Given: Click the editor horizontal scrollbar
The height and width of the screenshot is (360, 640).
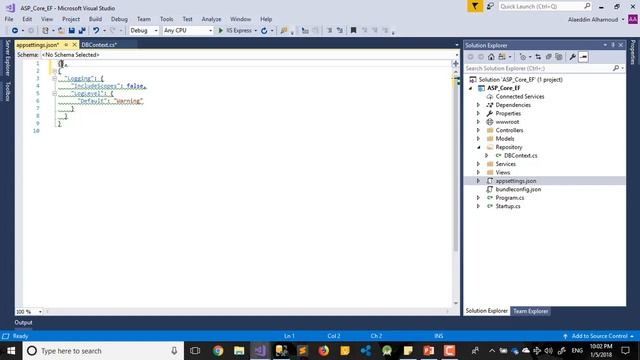Looking at the screenshot, I should click(247, 311).
